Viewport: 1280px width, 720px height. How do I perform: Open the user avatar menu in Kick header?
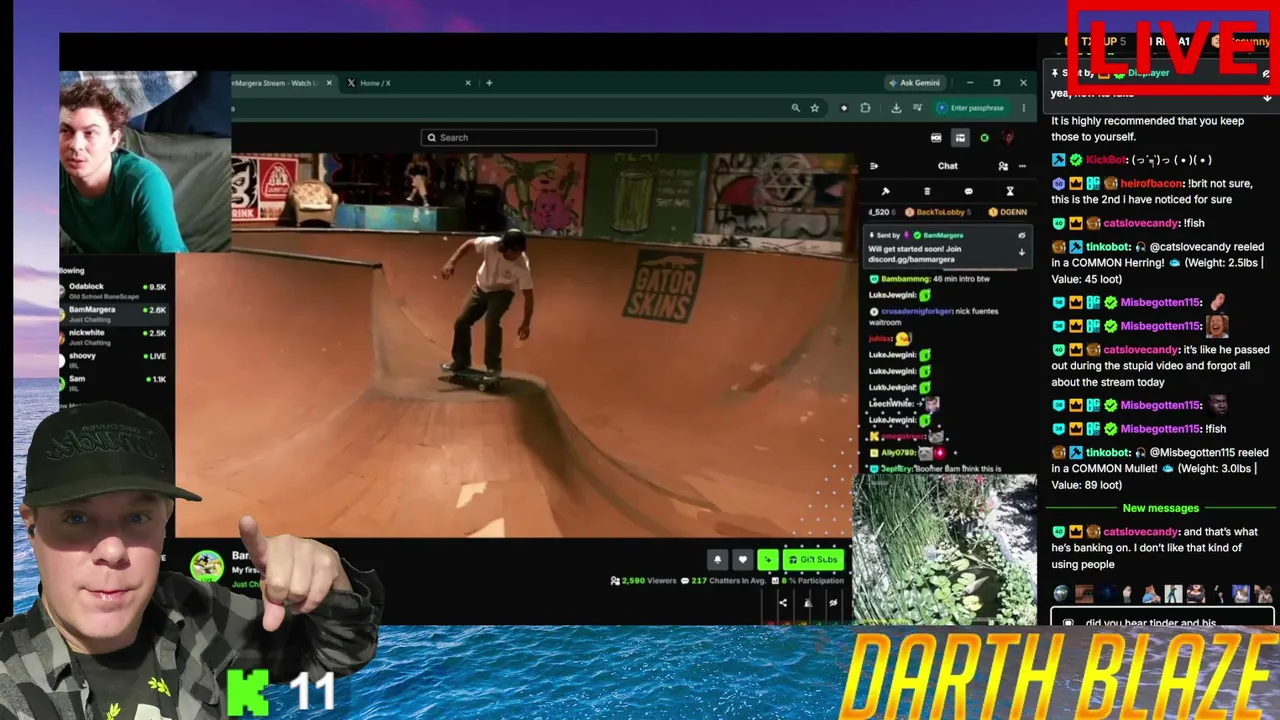1008,138
